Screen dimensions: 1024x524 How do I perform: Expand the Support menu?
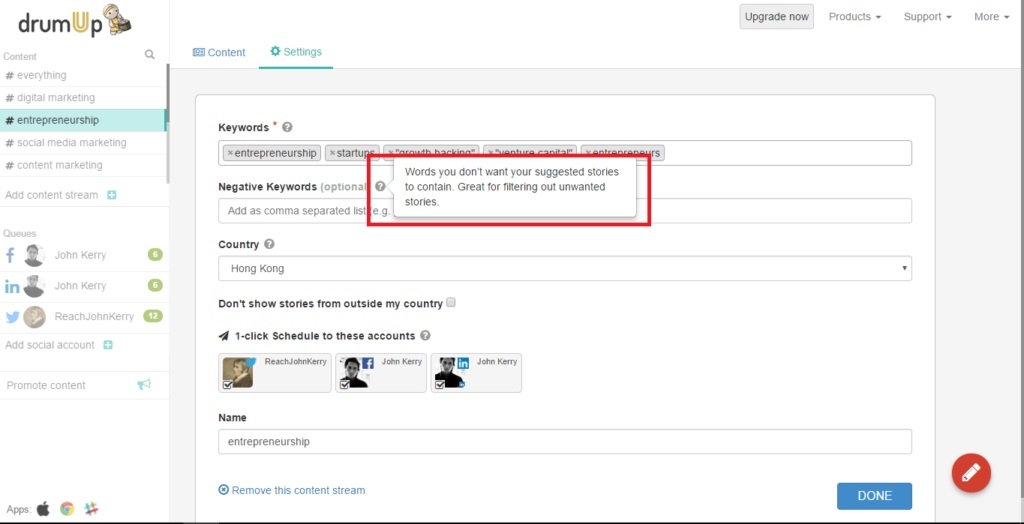(x=927, y=17)
